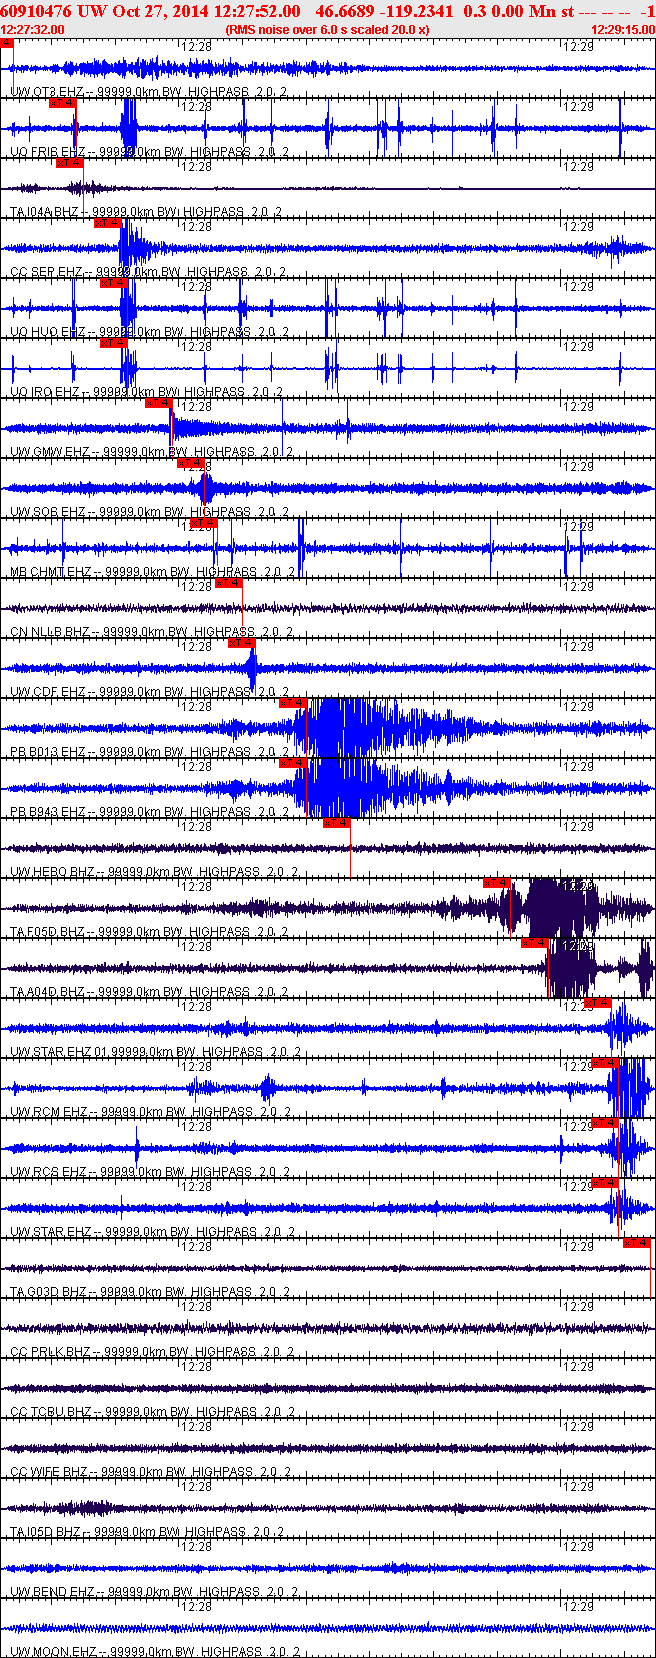Click the UO FRIS EHZ station label
Viewport: 656px width, 1658px height.
point(149,152)
